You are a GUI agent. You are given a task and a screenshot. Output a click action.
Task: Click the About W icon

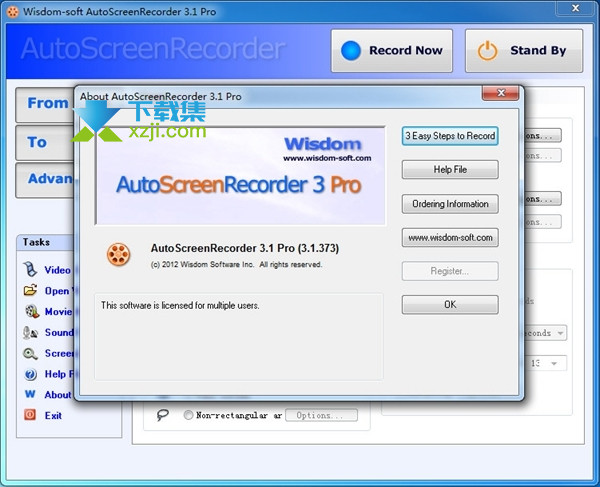30,394
